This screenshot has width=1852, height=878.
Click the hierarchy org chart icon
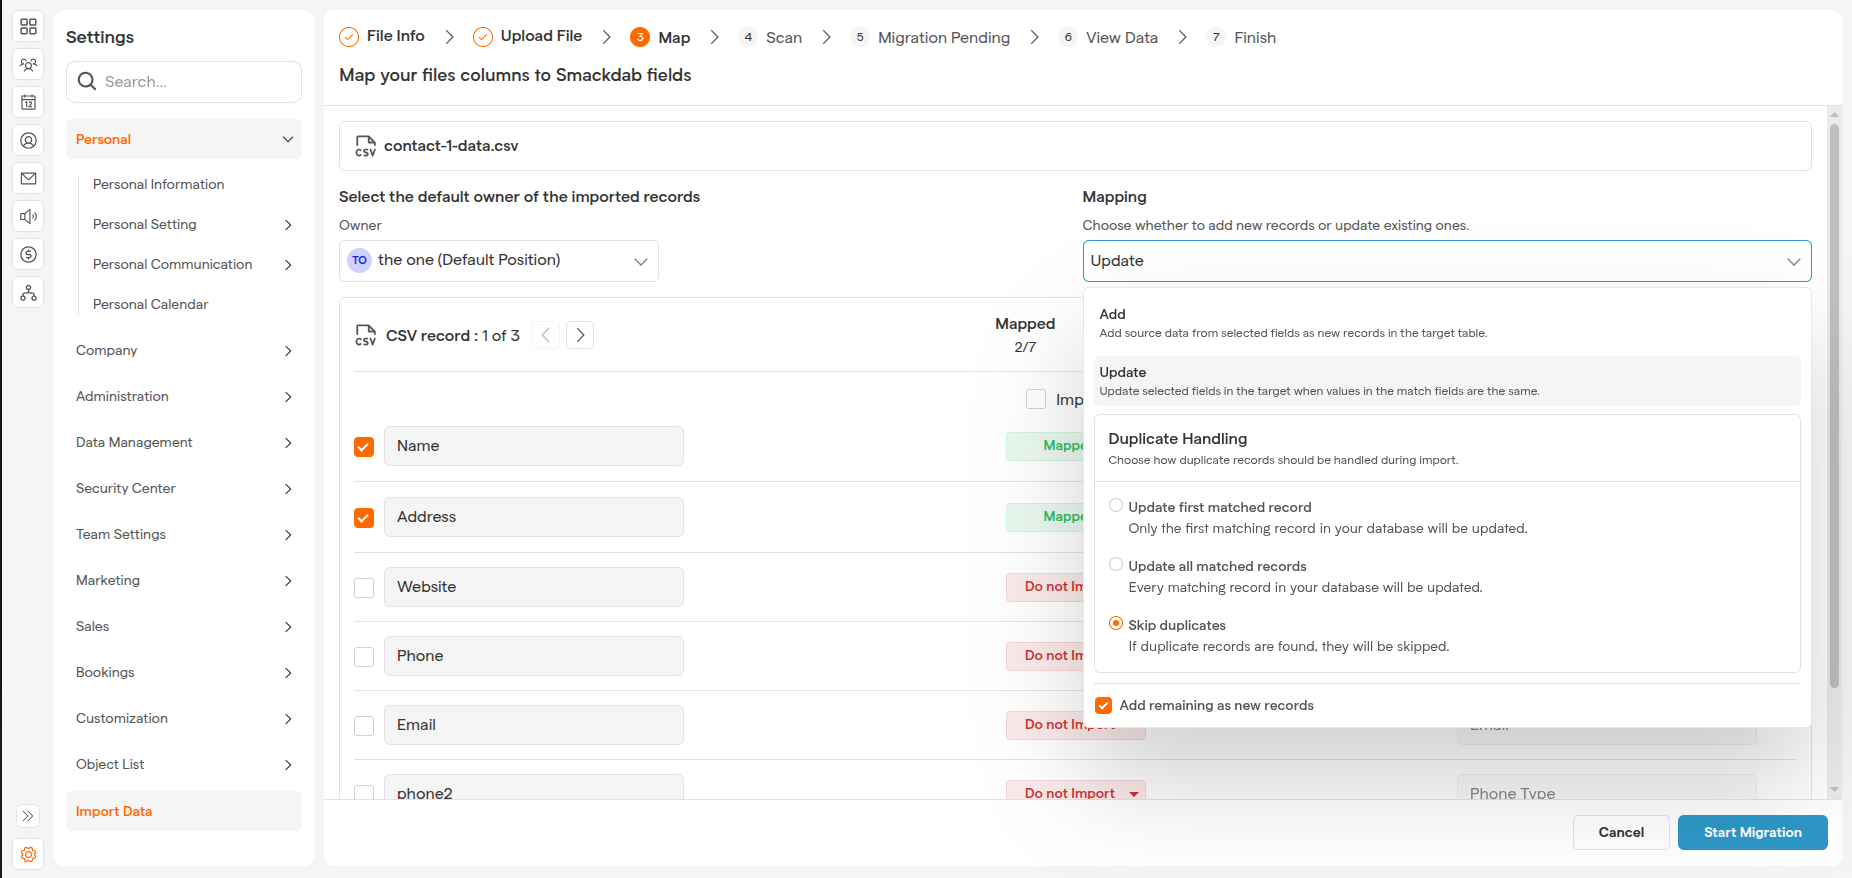click(x=28, y=292)
